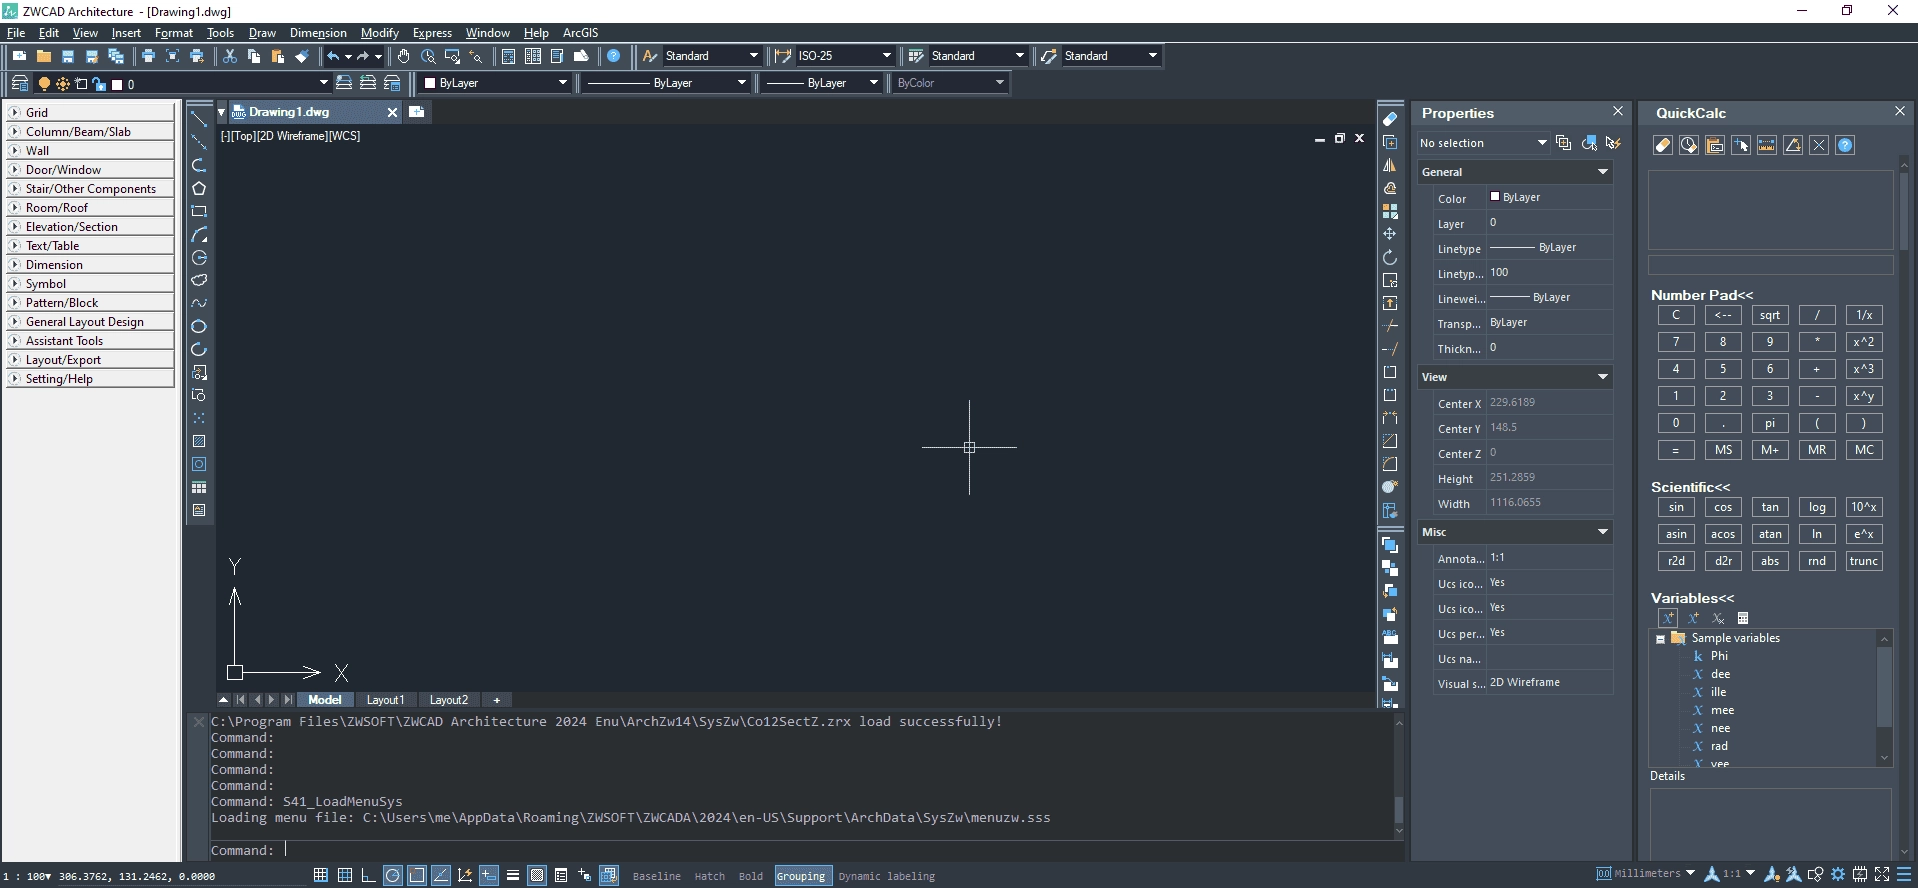Collapse the General section in Properties
Screen dimensions: 1918x888
(x=1603, y=172)
